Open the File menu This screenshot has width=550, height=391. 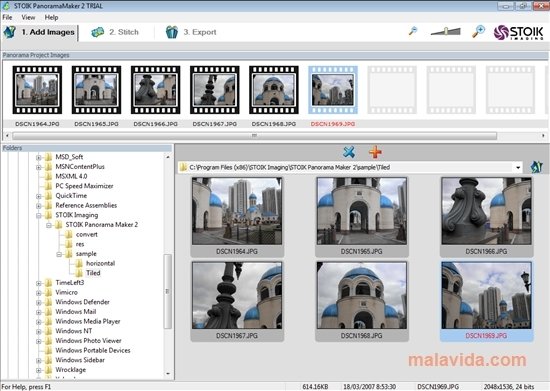tap(7, 17)
